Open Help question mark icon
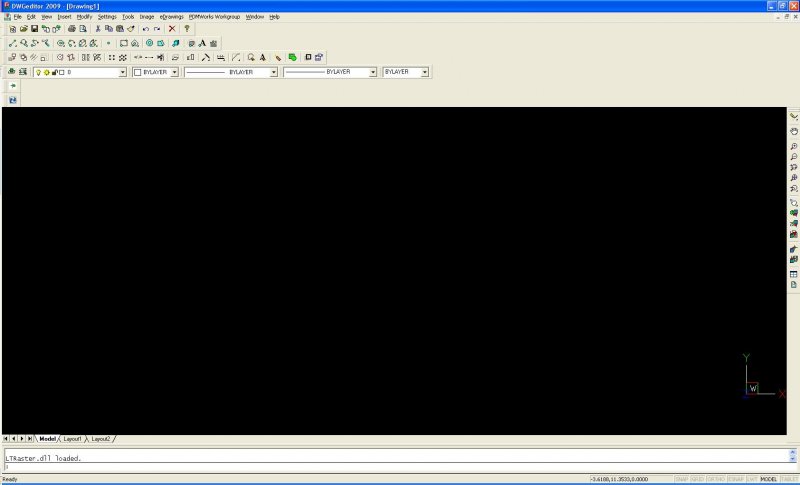800x485 pixels. click(187, 29)
